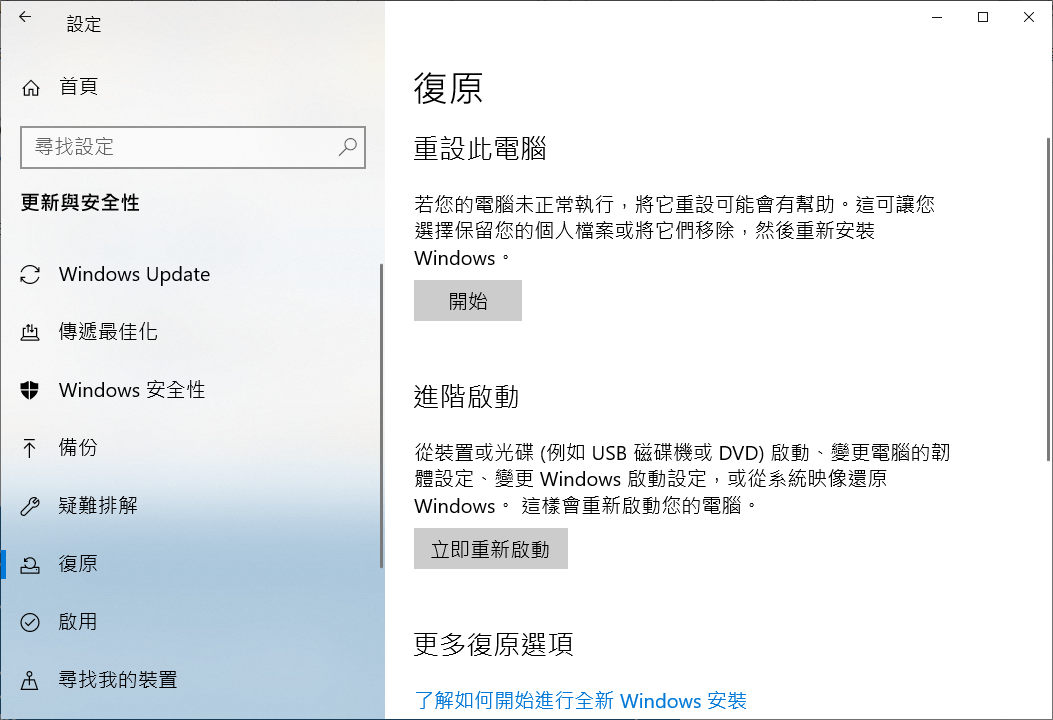Open the 備份 section
This screenshot has width=1053, height=720.
click(x=78, y=447)
